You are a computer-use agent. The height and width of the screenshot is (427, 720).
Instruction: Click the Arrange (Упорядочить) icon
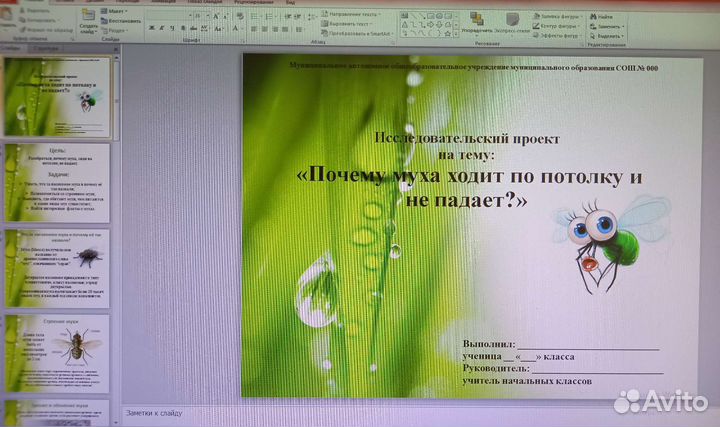pyautogui.click(x=477, y=23)
